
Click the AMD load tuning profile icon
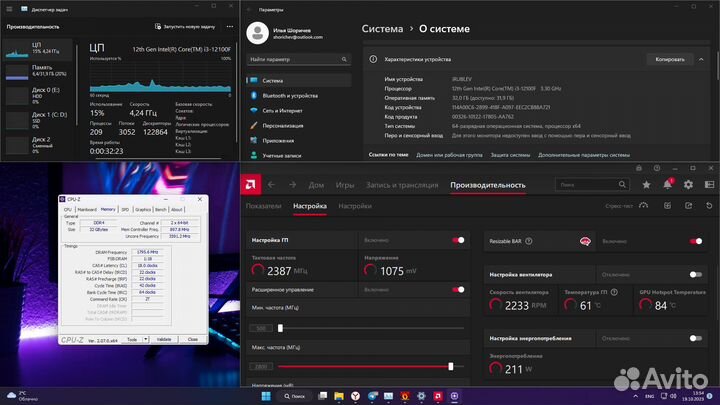point(667,206)
